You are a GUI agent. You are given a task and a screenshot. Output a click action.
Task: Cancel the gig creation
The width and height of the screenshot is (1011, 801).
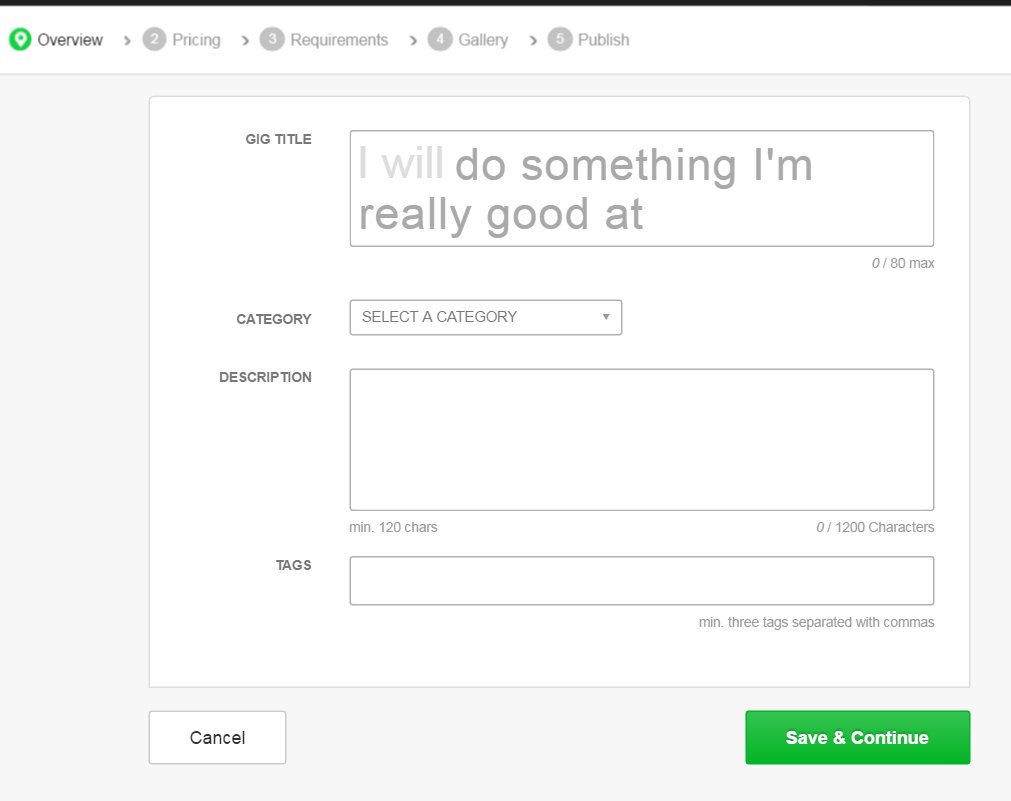[x=217, y=737]
